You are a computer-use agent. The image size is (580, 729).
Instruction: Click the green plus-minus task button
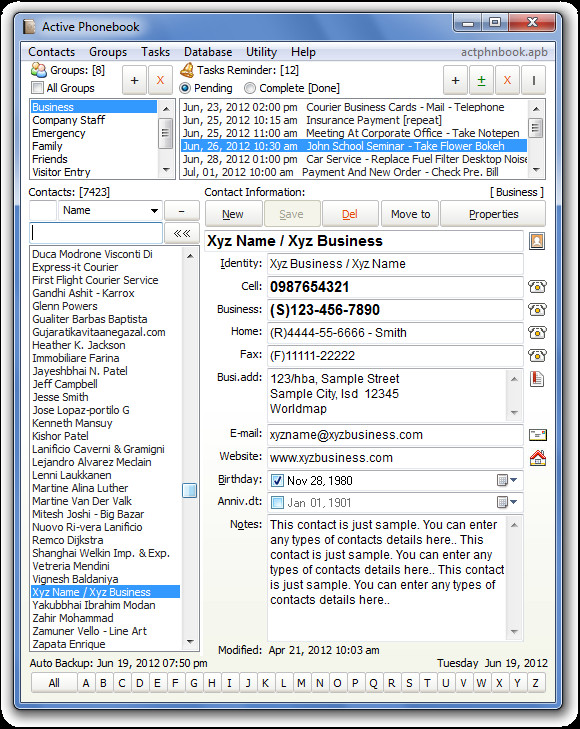(481, 80)
